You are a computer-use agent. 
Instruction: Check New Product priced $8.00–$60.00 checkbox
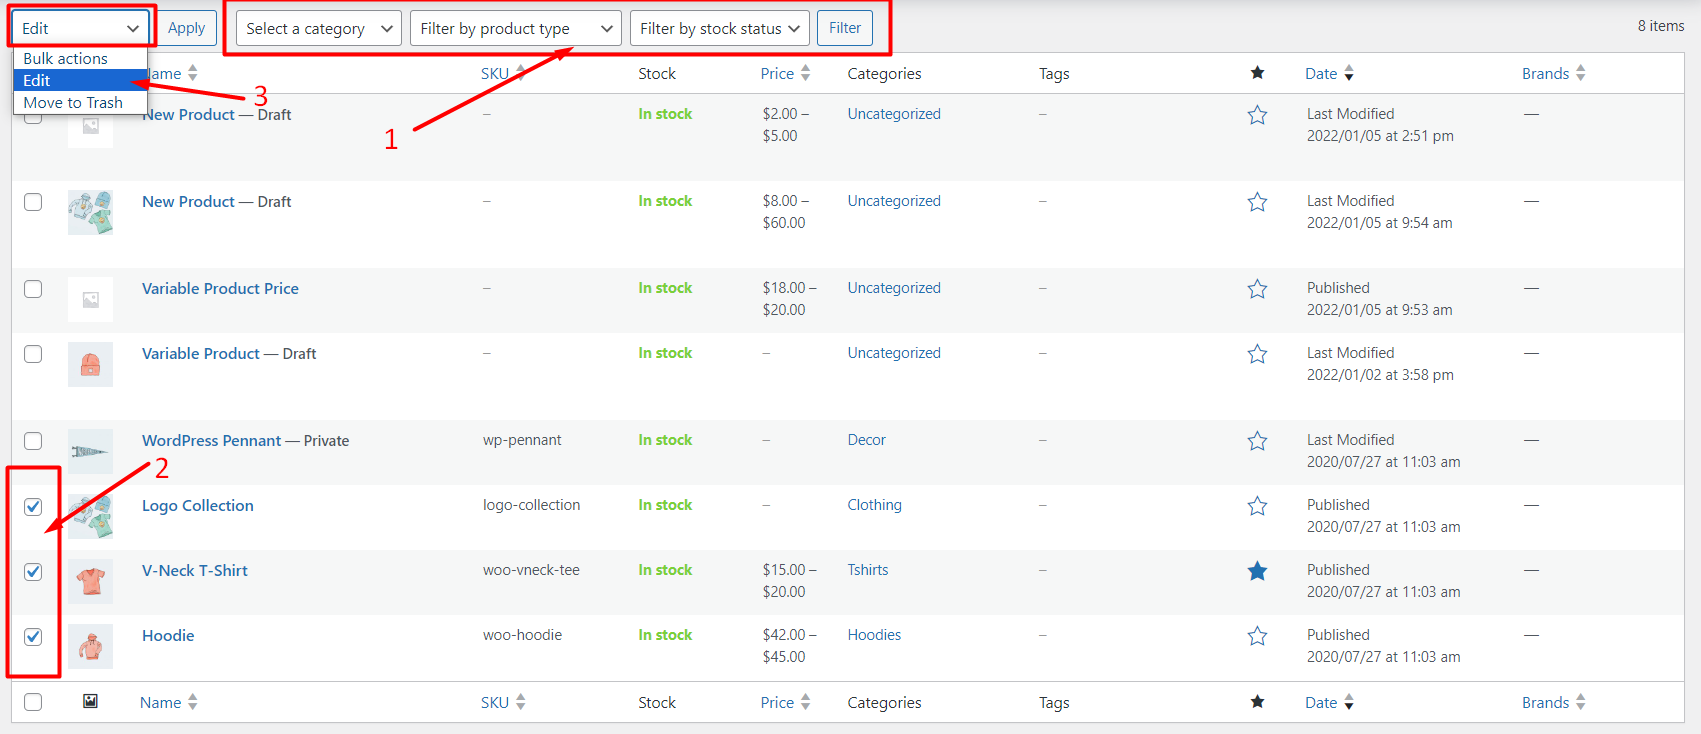click(x=33, y=202)
